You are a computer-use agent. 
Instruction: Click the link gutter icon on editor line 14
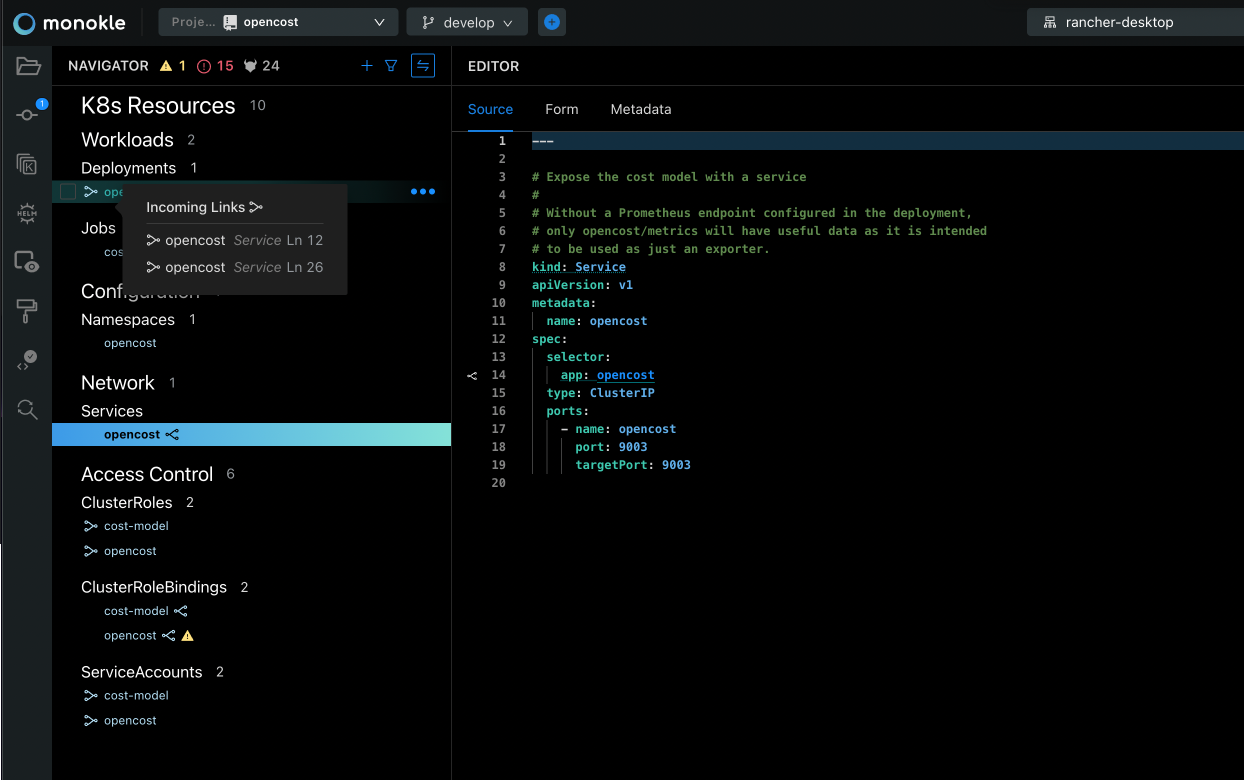pyautogui.click(x=473, y=376)
